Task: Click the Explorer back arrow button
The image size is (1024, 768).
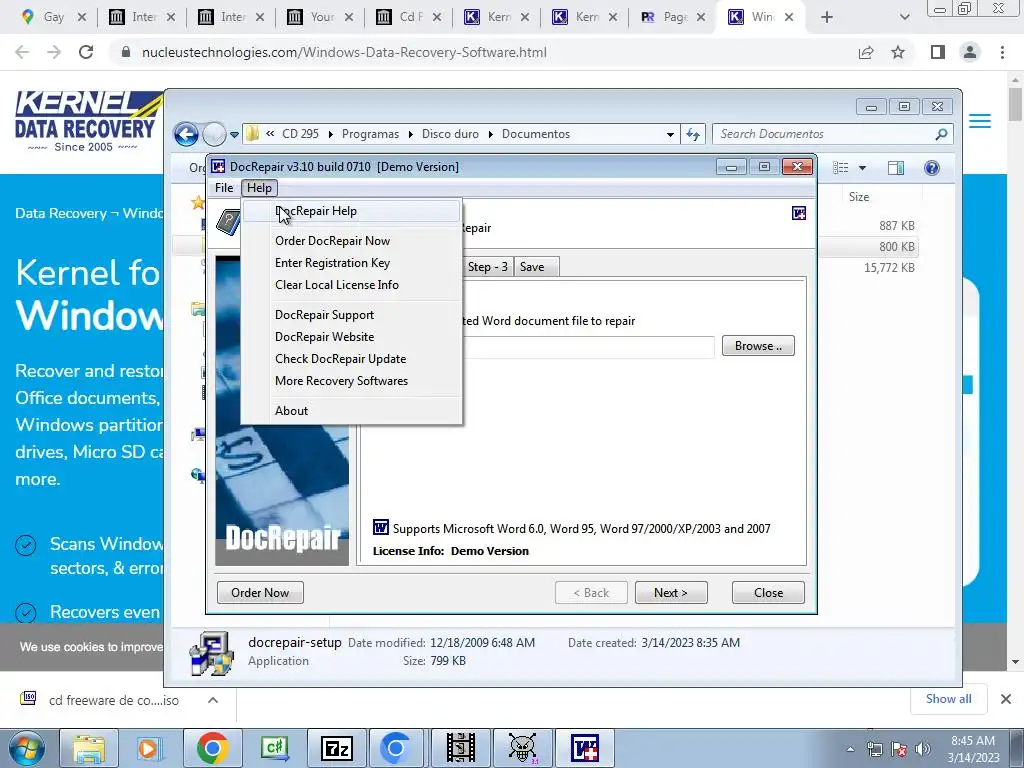Action: click(x=186, y=135)
